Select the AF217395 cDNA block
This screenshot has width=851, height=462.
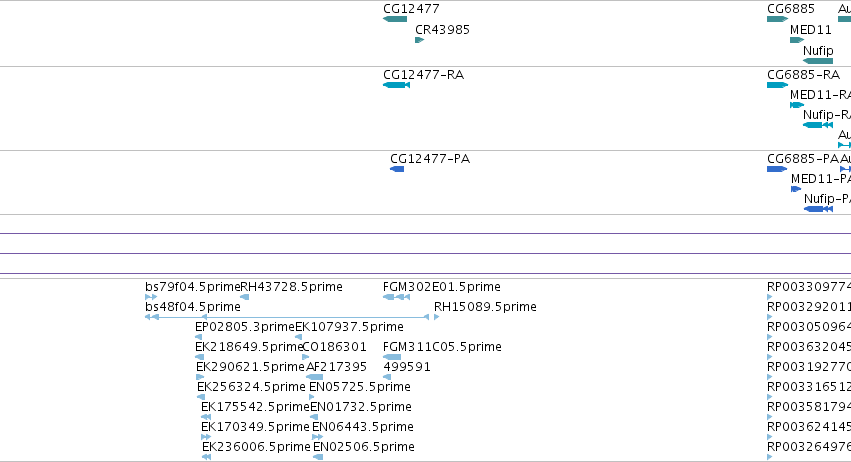pos(315,377)
